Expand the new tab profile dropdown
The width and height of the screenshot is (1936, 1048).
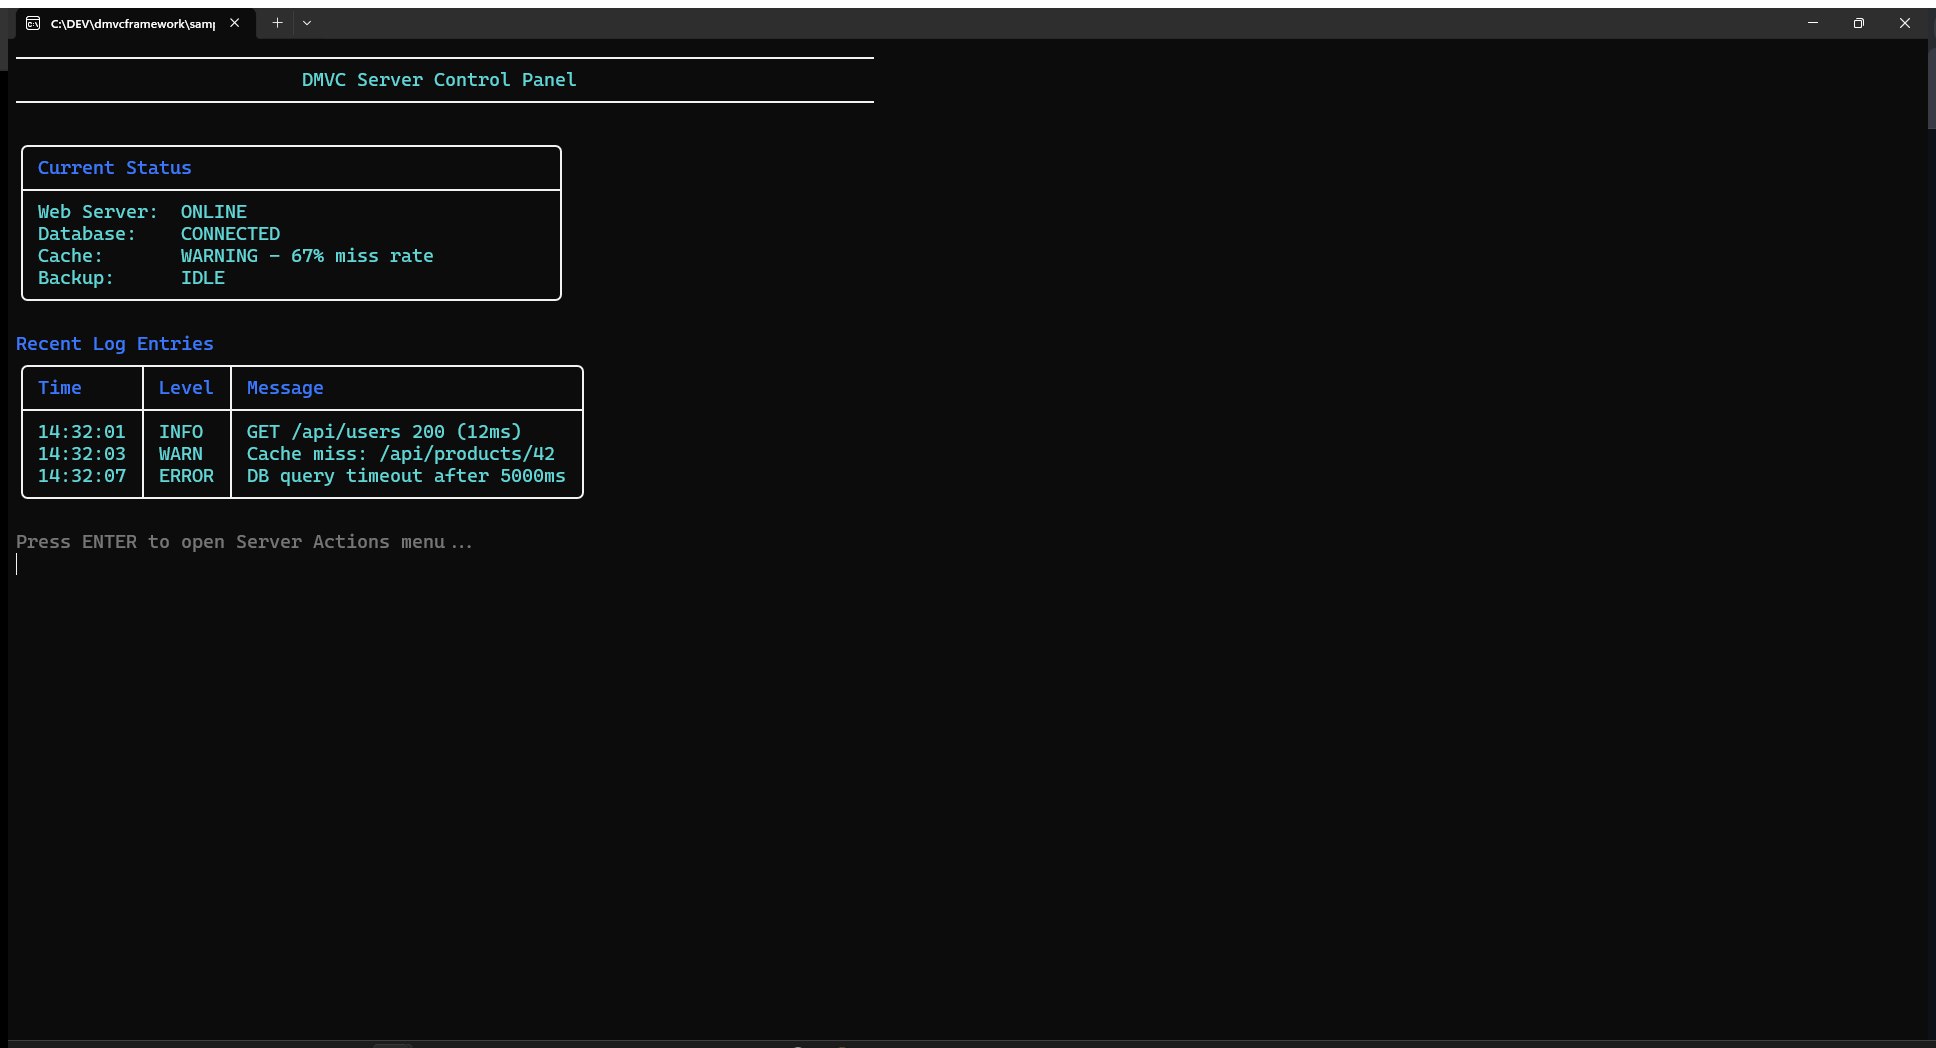pyautogui.click(x=307, y=23)
